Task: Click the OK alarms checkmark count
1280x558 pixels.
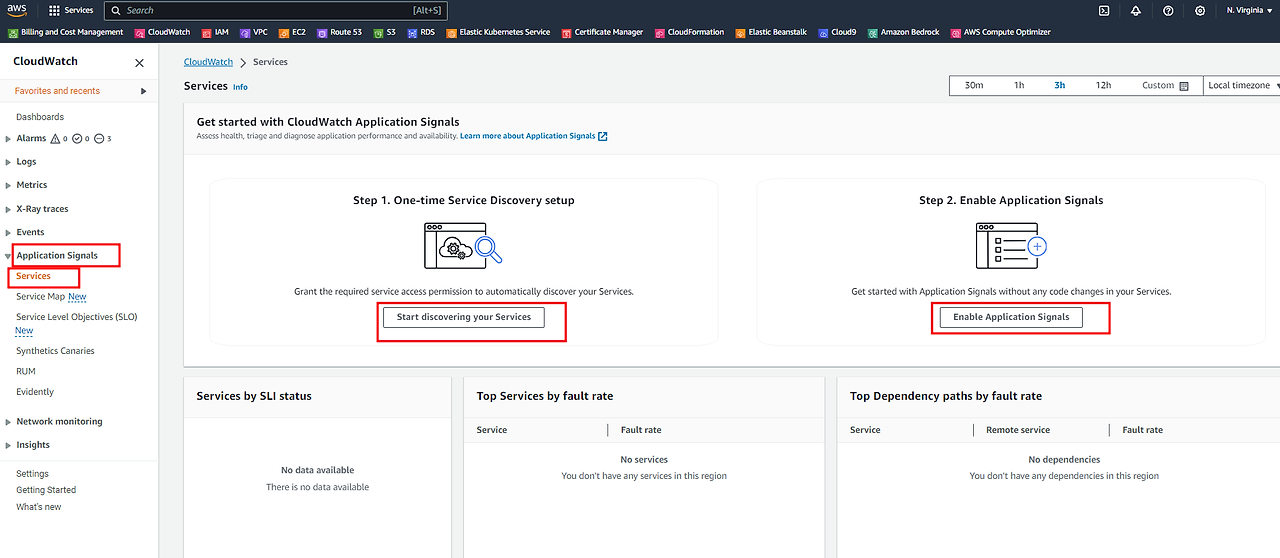Action: [81, 139]
